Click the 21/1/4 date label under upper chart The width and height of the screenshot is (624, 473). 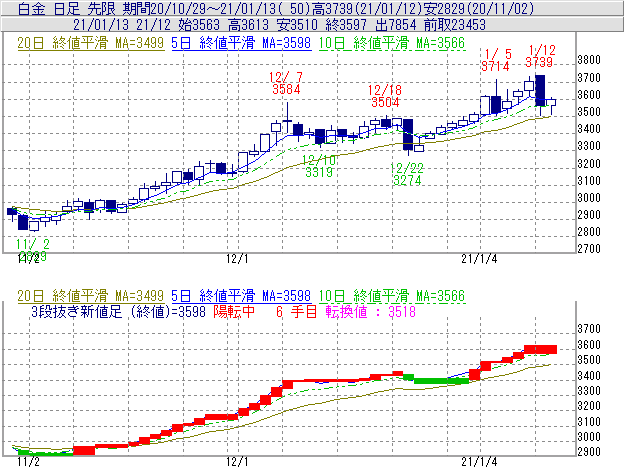(x=479, y=259)
